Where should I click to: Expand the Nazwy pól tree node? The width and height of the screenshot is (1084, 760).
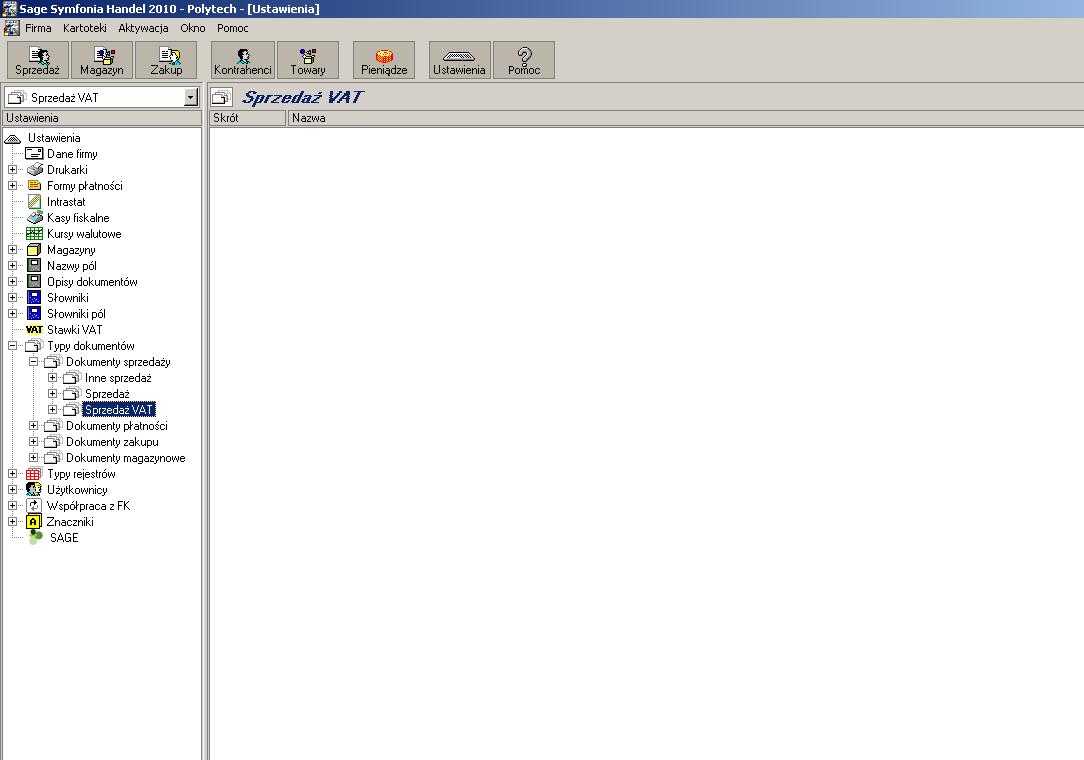12,266
